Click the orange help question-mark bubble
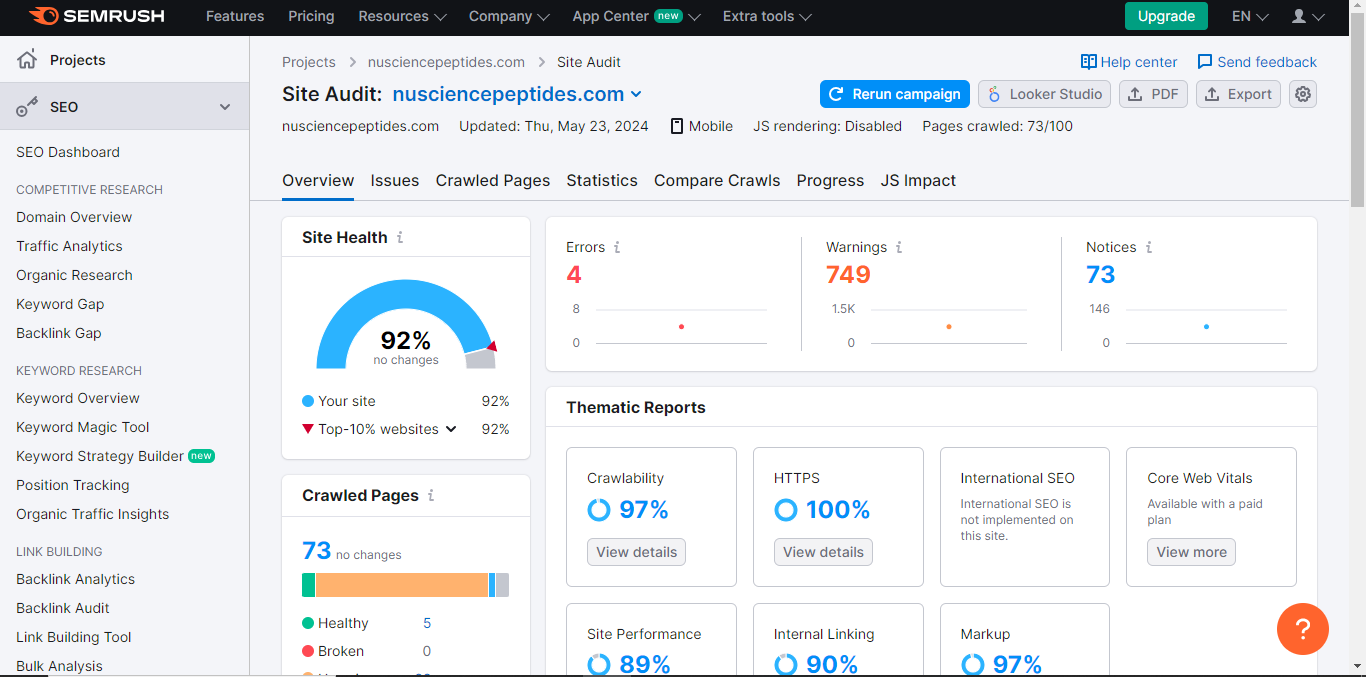The height and width of the screenshot is (677, 1366). pyautogui.click(x=1303, y=629)
